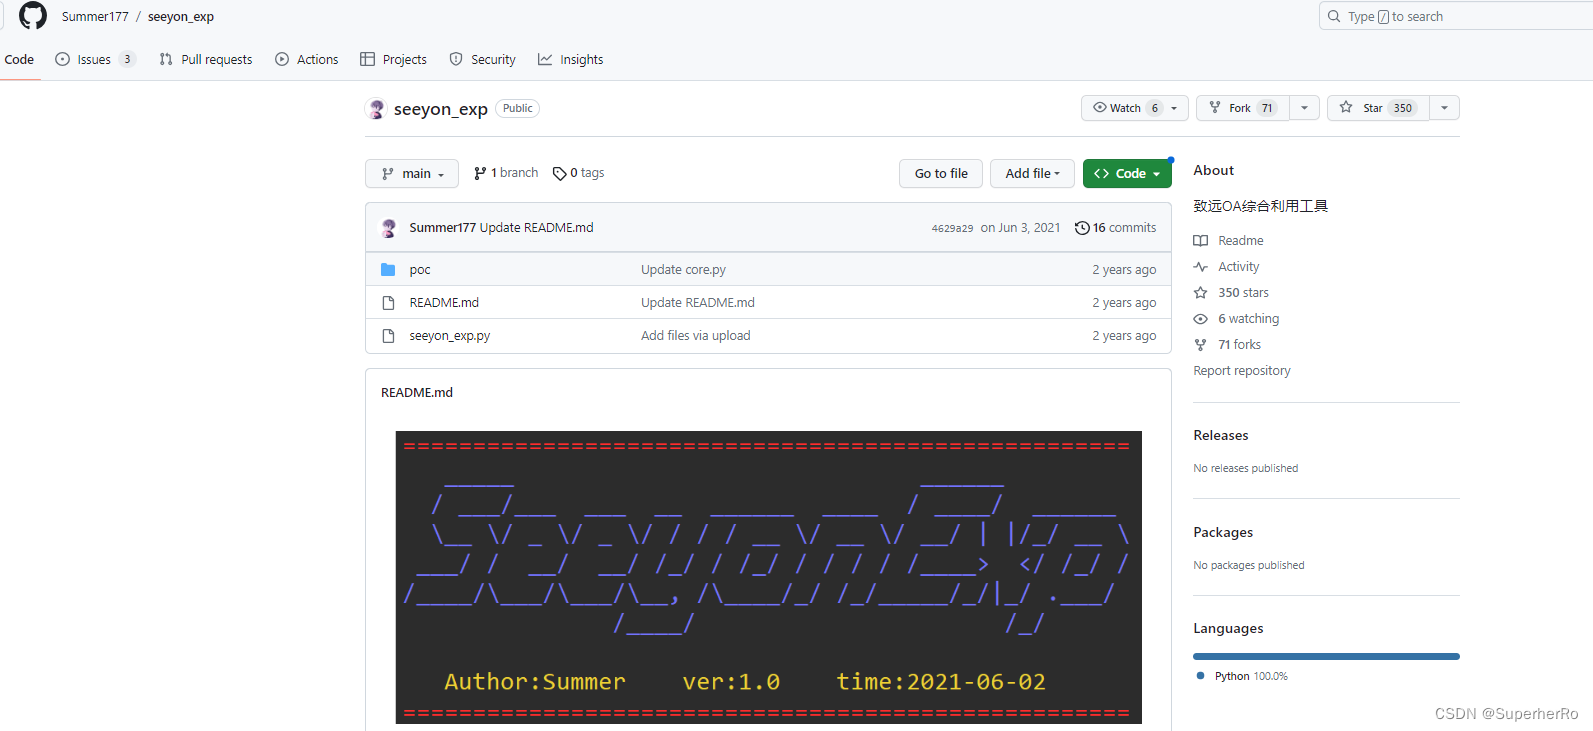Click the history clock icon beside commits
Viewport: 1593px width, 731px height.
[1082, 228]
